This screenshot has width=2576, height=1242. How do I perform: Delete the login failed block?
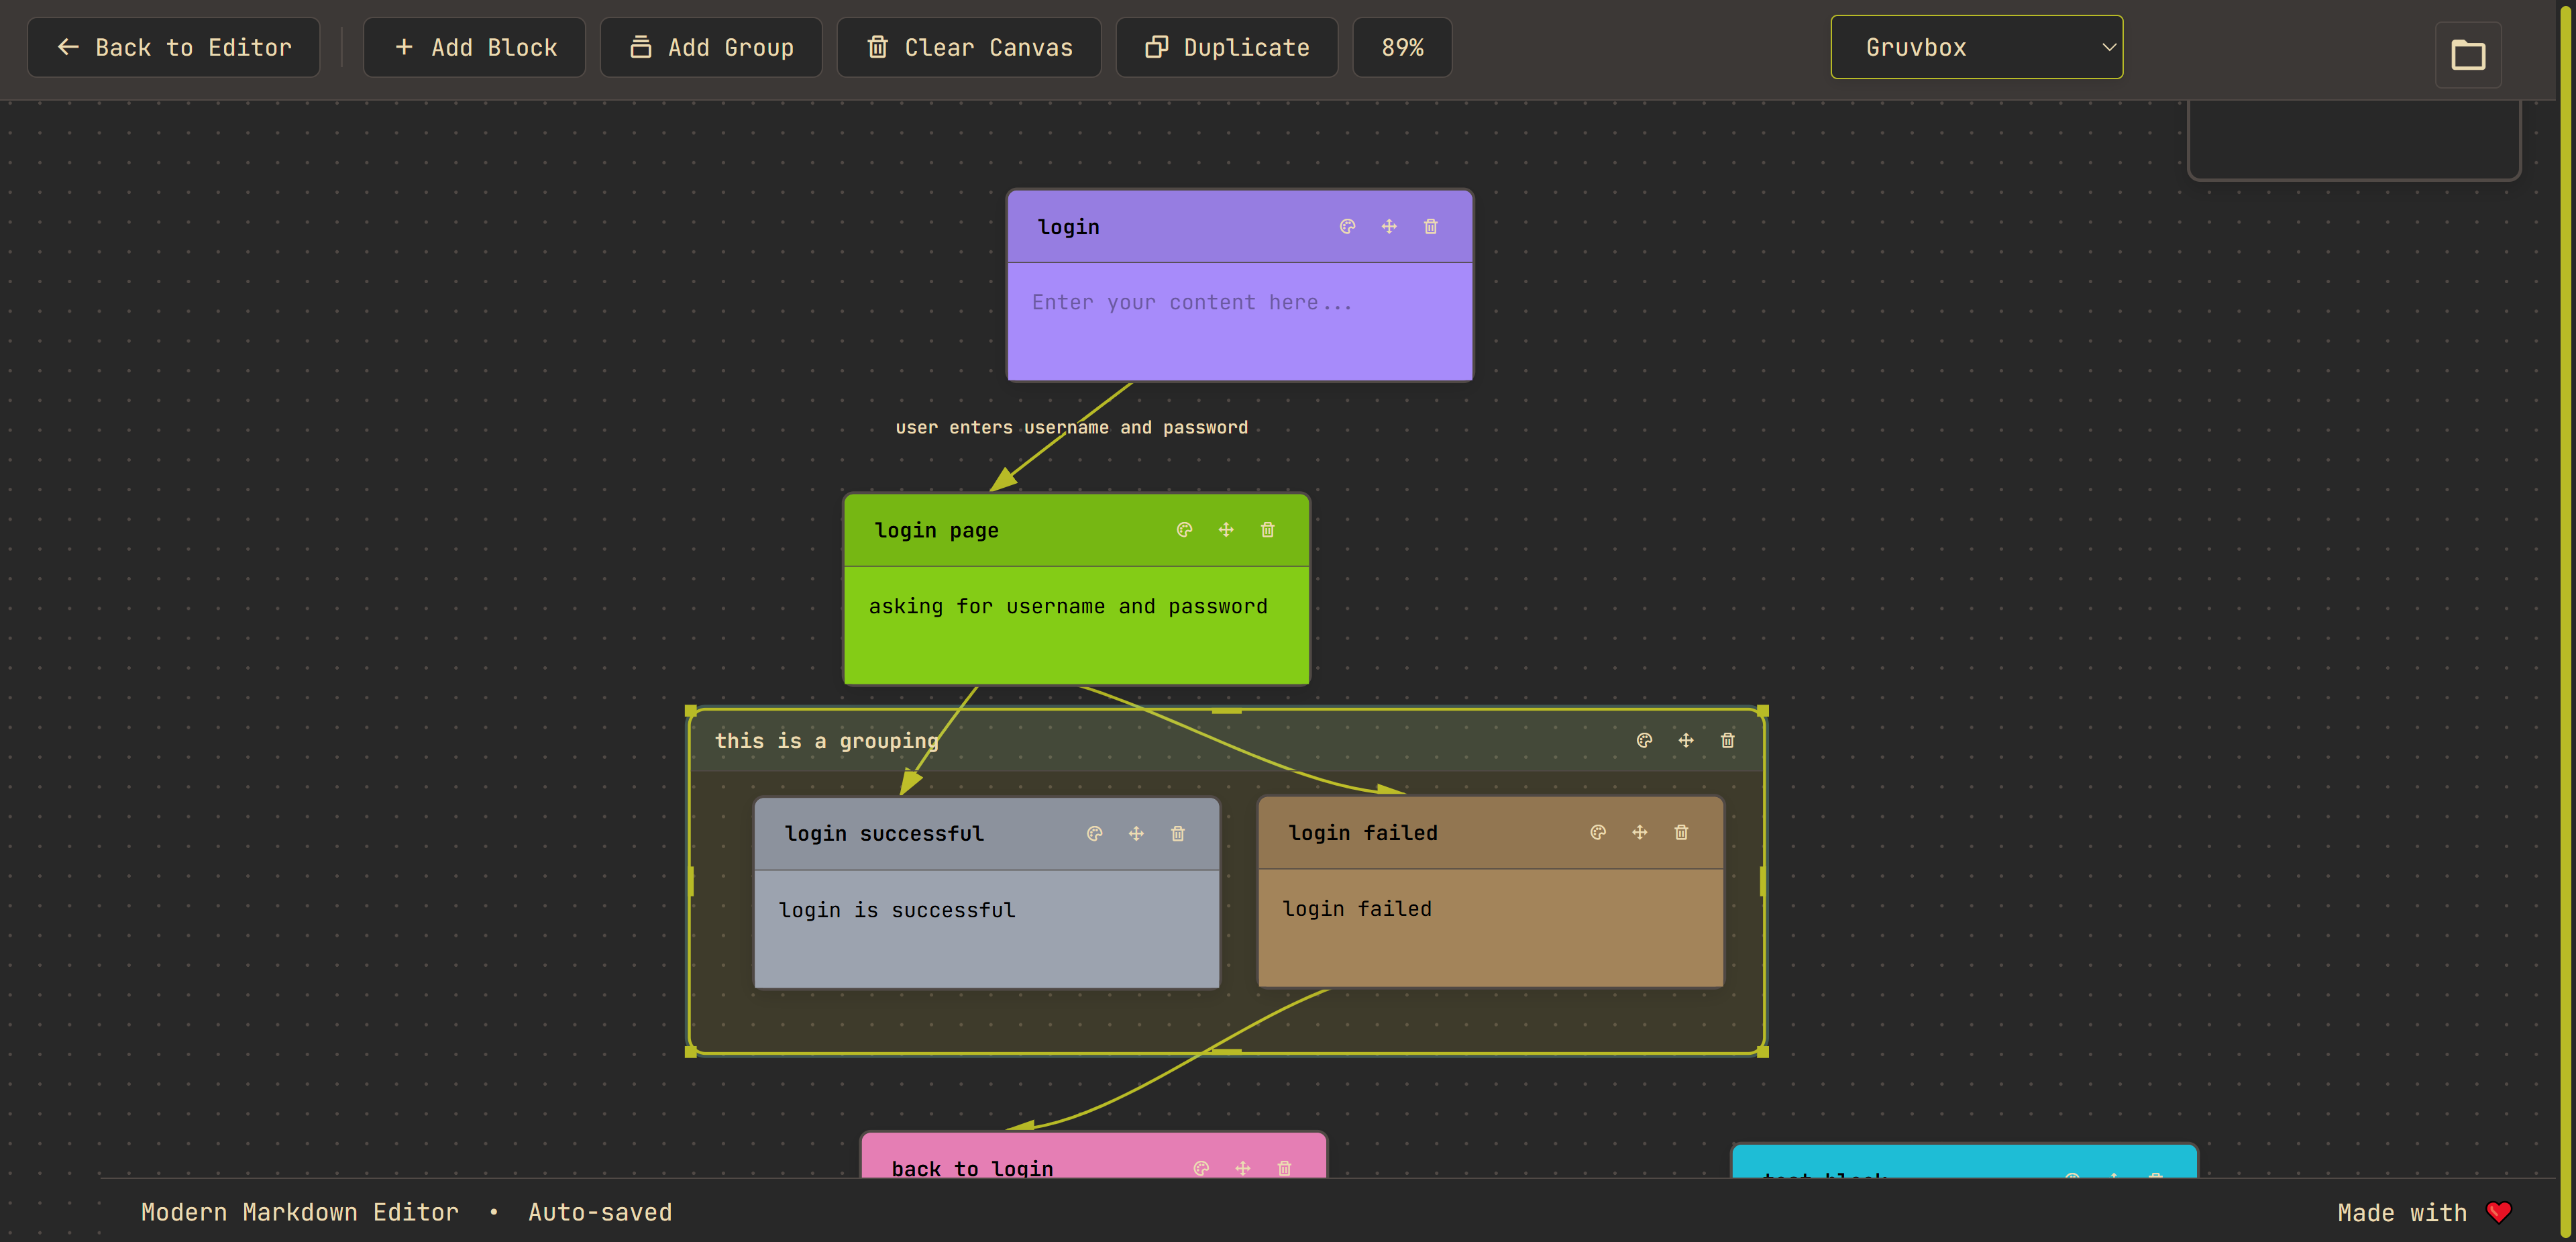click(1681, 832)
